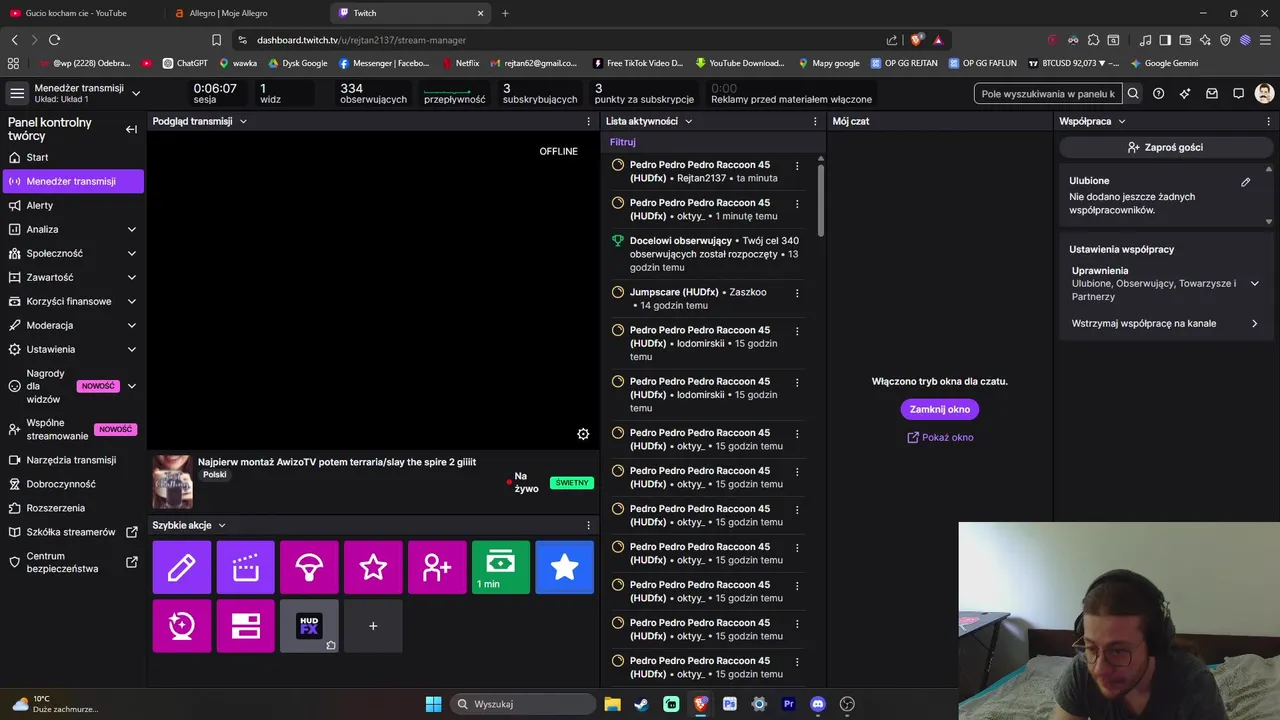Open the Współpraca panel dropdown

pos(1122,121)
